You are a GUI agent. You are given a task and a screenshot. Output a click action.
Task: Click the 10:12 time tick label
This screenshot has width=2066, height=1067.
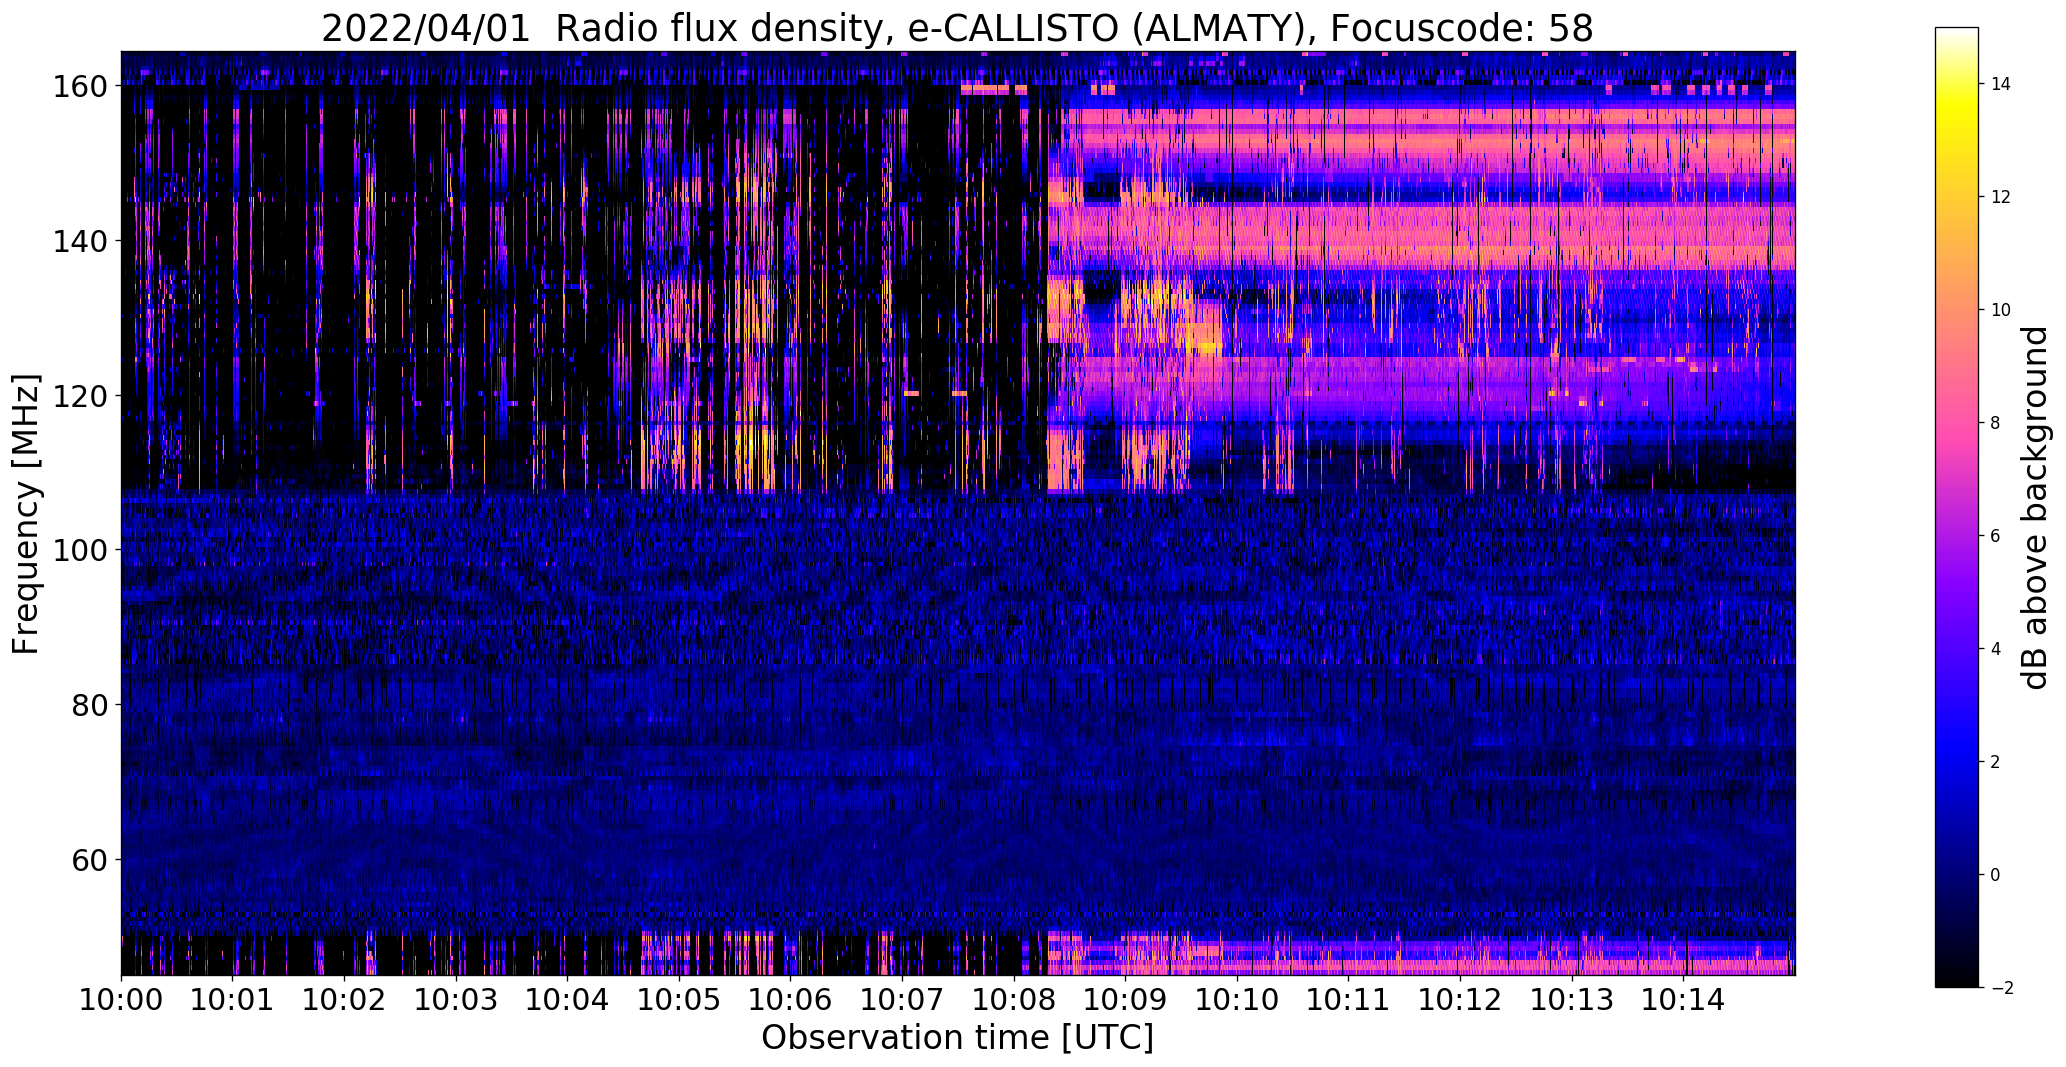1460,999
